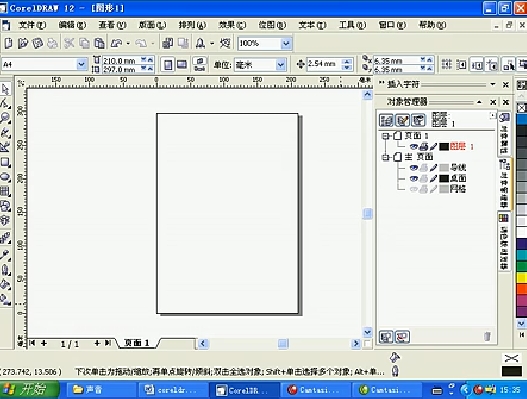Open the Outline tool flyout
This screenshot has width=527, height=399.
coord(6,270)
